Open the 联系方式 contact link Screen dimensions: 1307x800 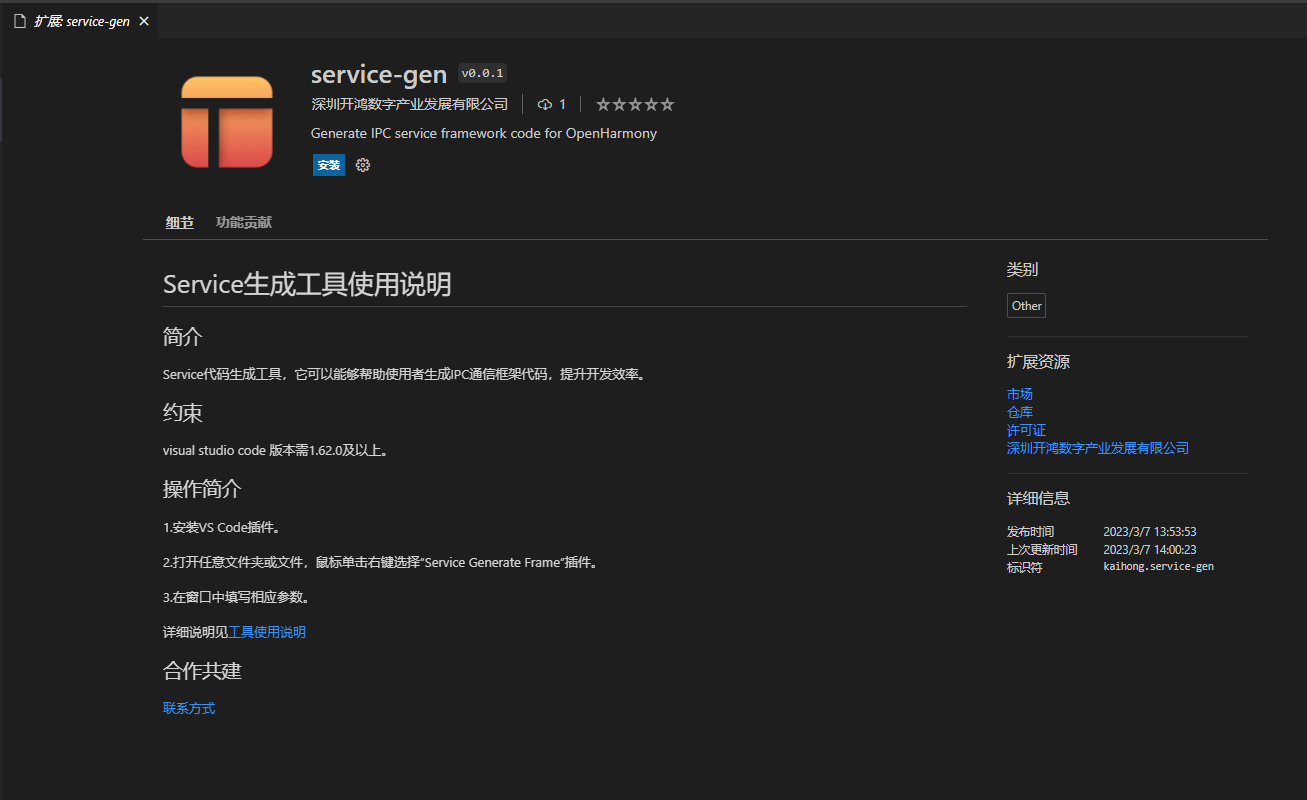tap(189, 708)
